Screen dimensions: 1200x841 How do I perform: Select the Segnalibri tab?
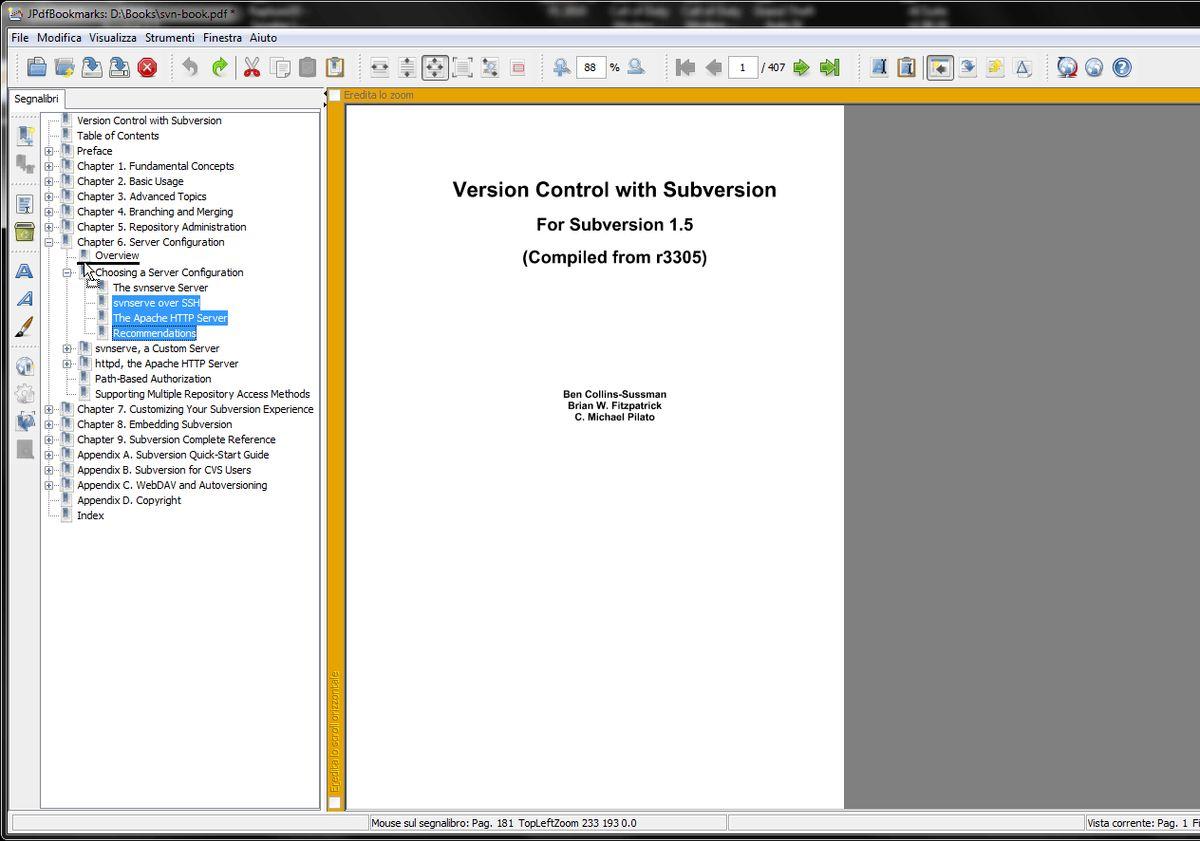[37, 99]
